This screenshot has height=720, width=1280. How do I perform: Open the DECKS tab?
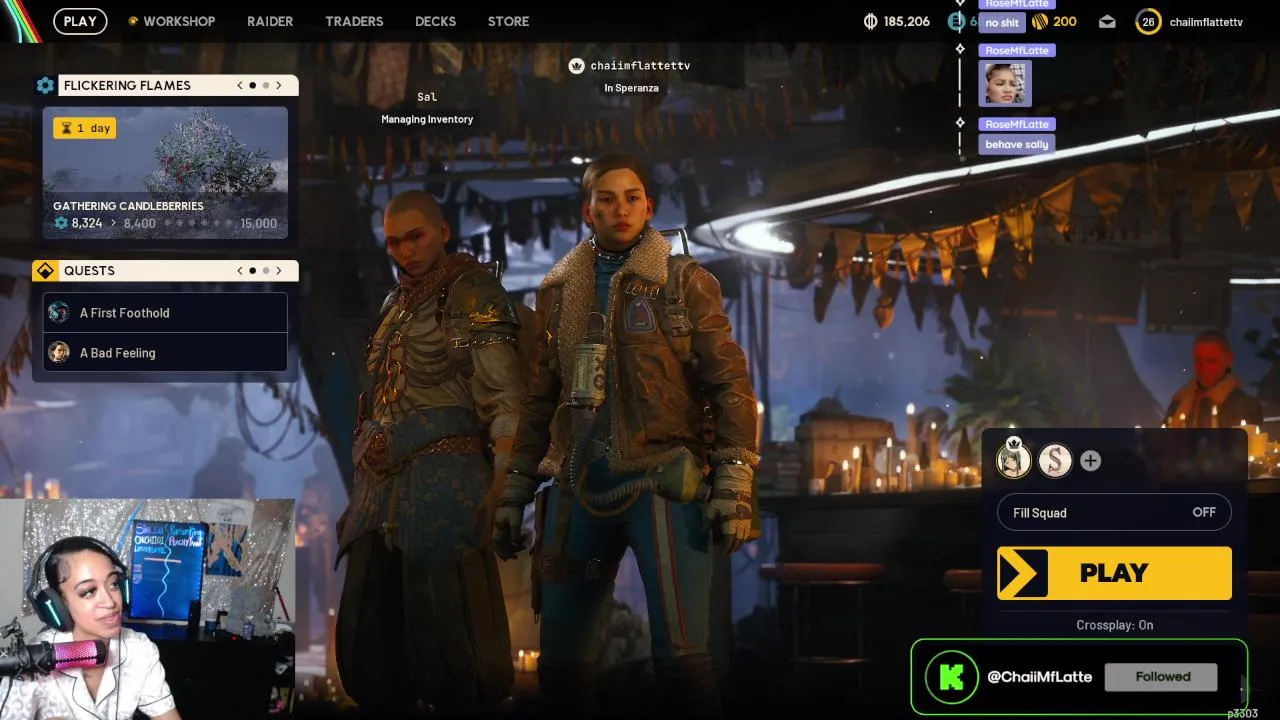coord(435,21)
